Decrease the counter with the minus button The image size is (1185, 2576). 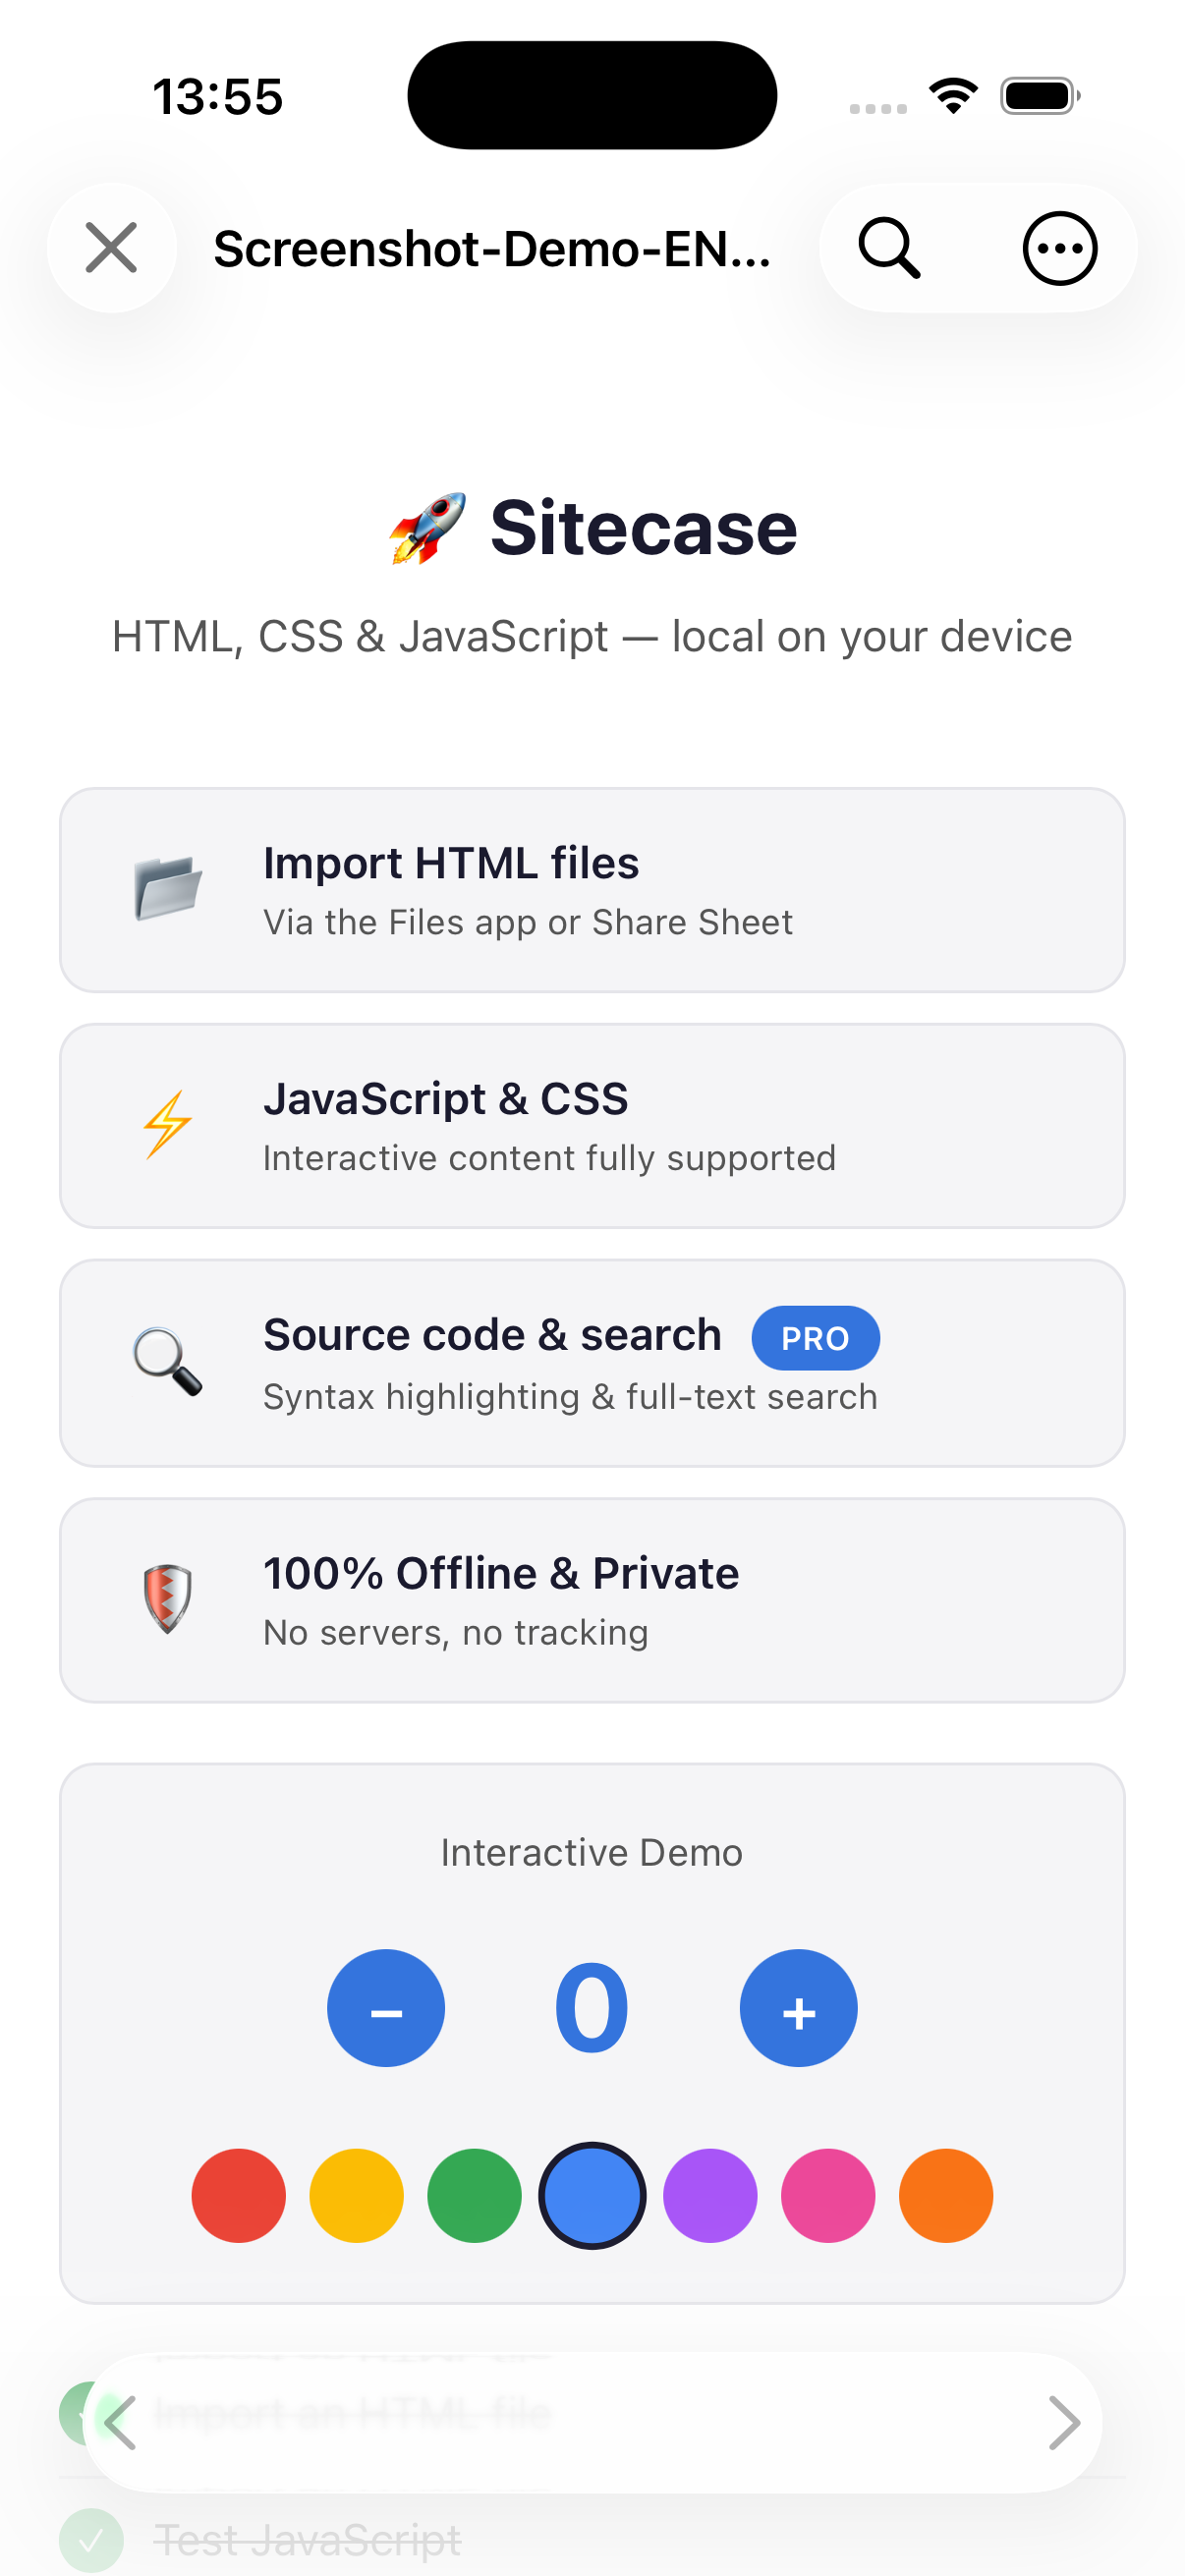[386, 2008]
